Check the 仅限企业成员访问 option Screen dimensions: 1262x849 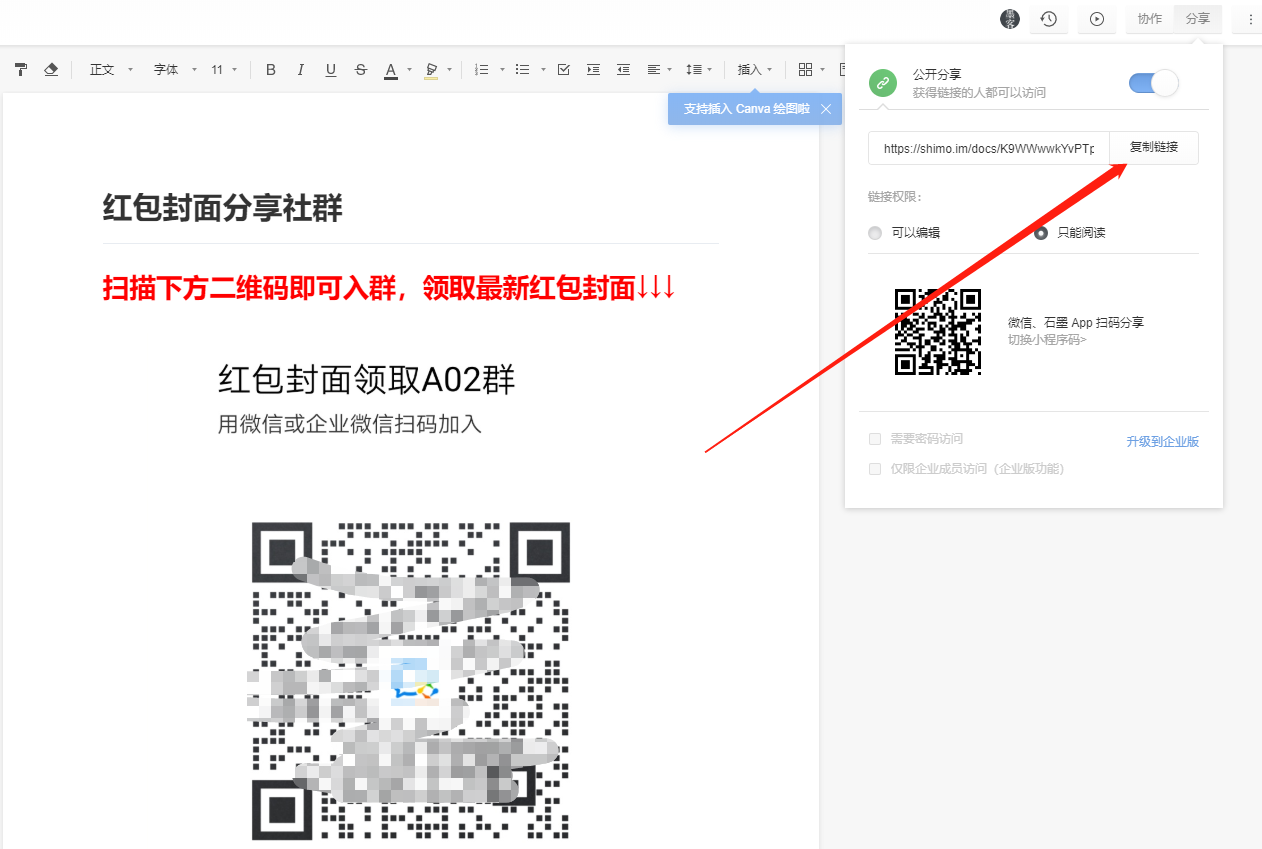(875, 469)
